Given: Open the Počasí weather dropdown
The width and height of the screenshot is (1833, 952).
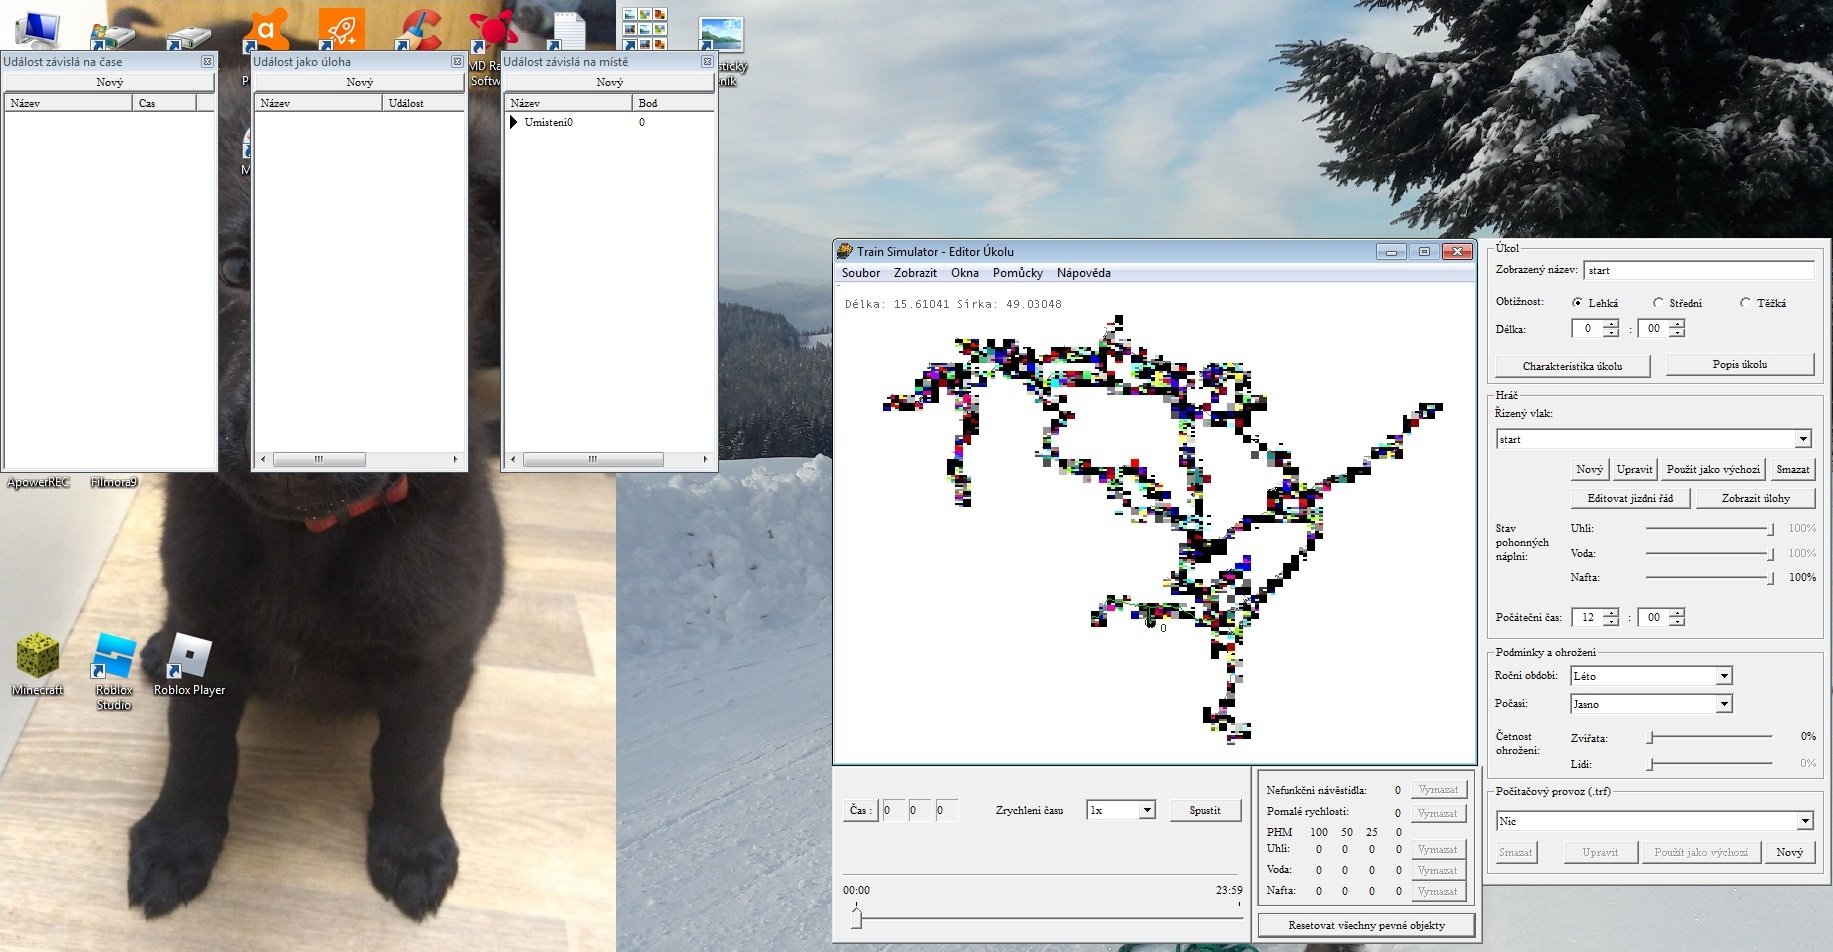Looking at the screenshot, I should (x=1724, y=704).
